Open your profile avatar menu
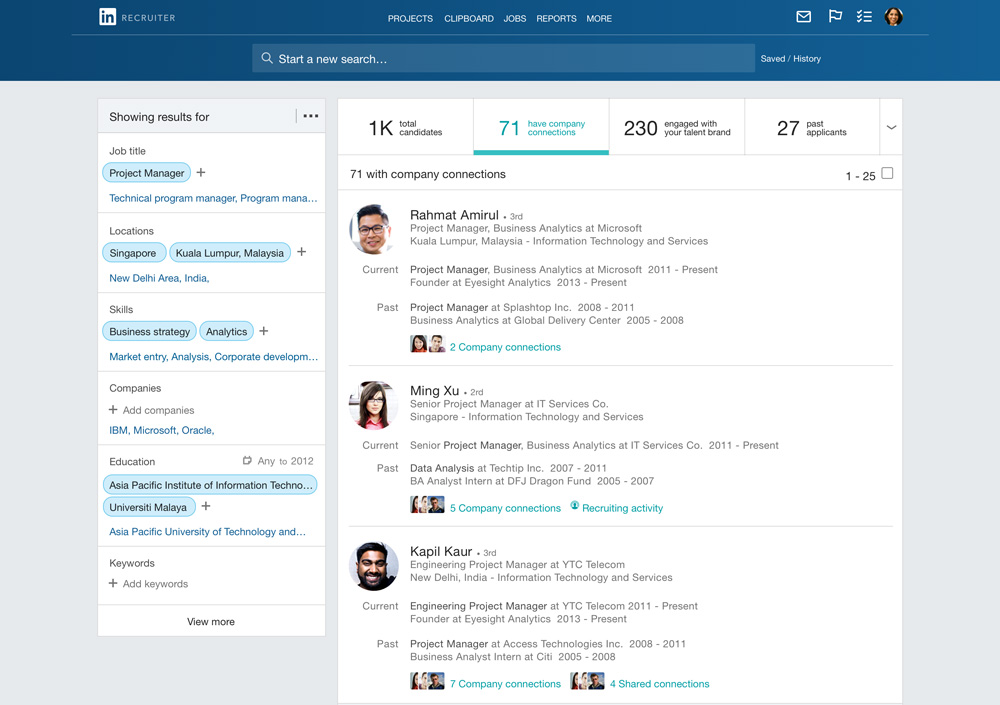Image resolution: width=1000 pixels, height=705 pixels. click(x=894, y=16)
